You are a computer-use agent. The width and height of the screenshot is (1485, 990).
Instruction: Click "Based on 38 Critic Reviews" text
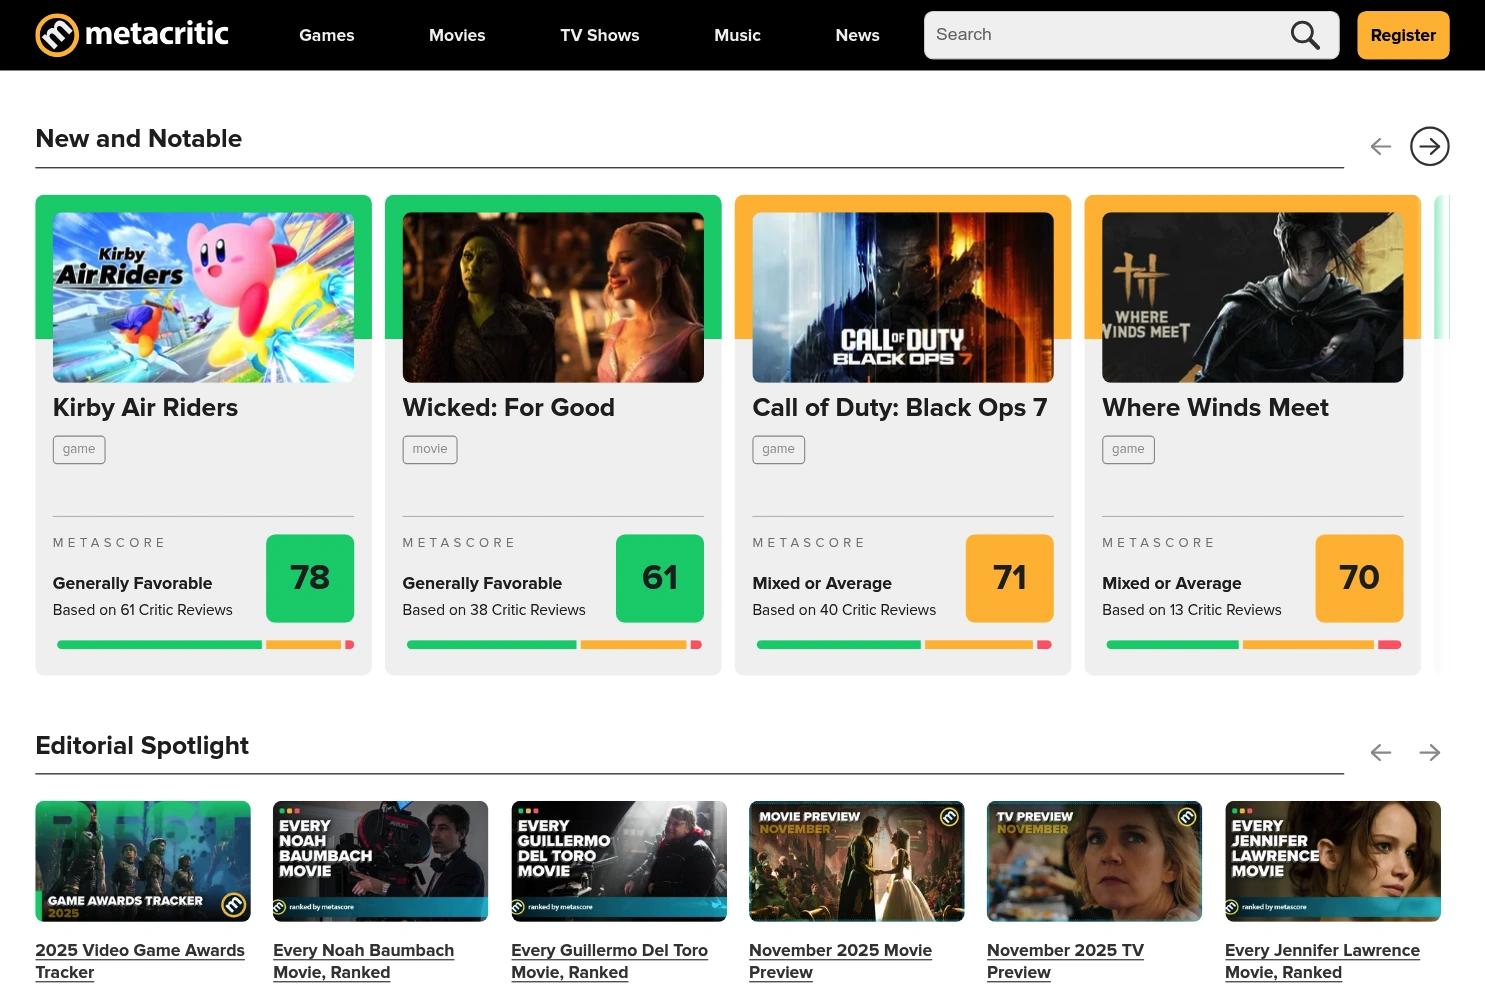point(494,610)
